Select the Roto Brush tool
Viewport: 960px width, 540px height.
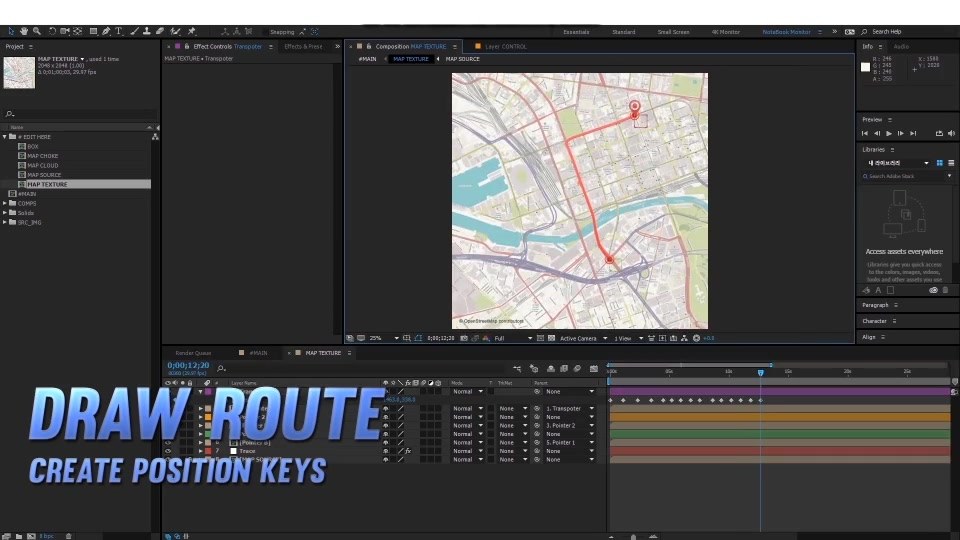click(x=176, y=31)
